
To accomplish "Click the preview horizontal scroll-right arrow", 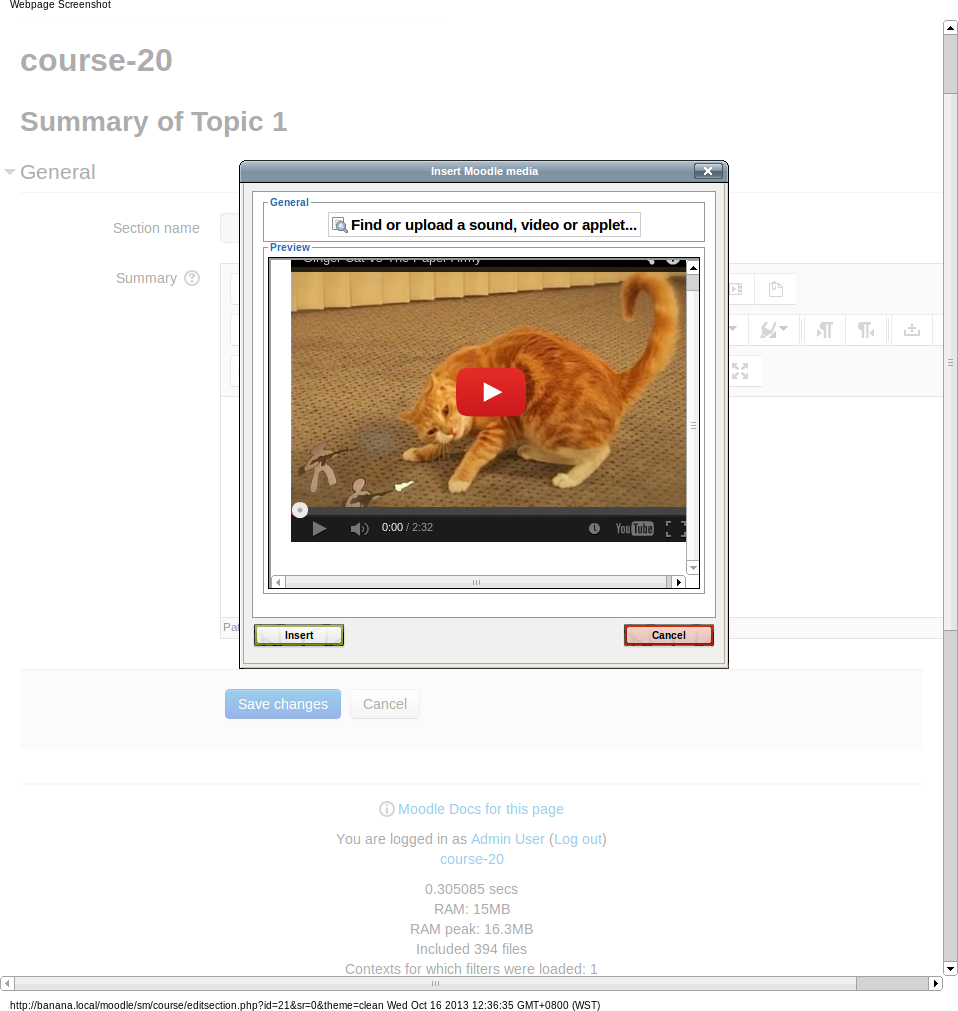I will [678, 582].
